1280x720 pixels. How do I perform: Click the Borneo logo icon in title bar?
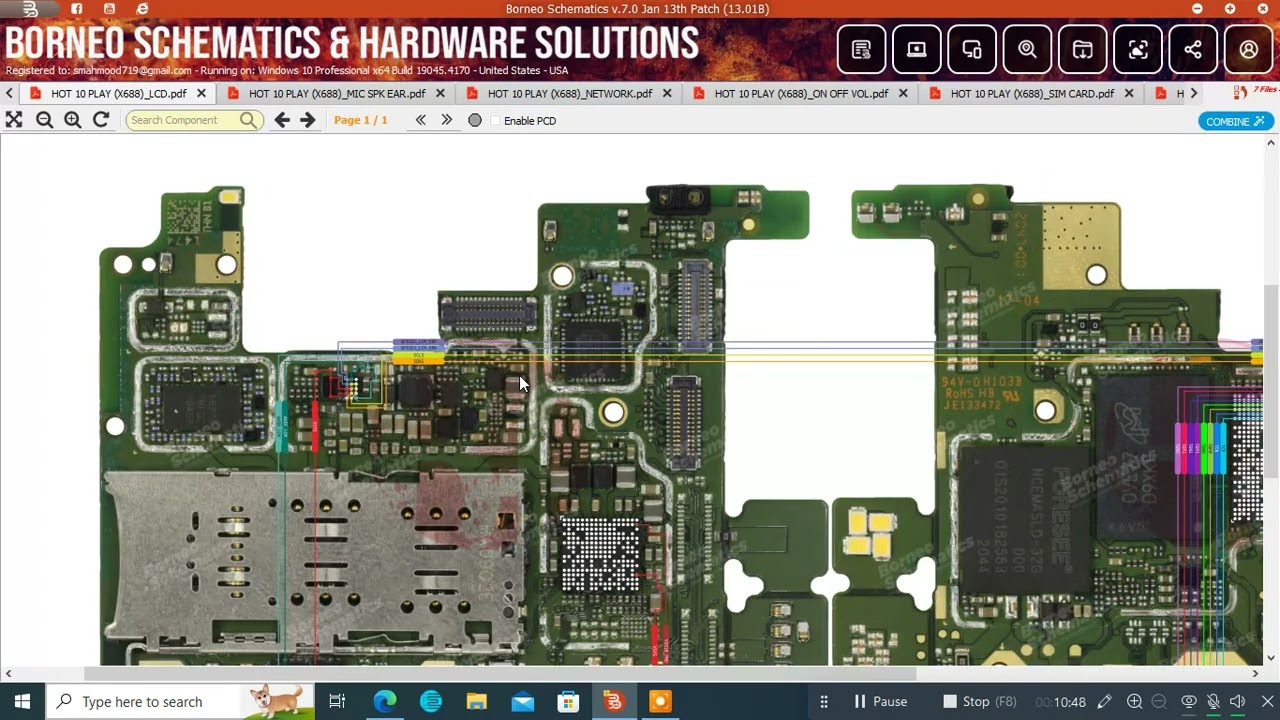pyautogui.click(x=30, y=9)
